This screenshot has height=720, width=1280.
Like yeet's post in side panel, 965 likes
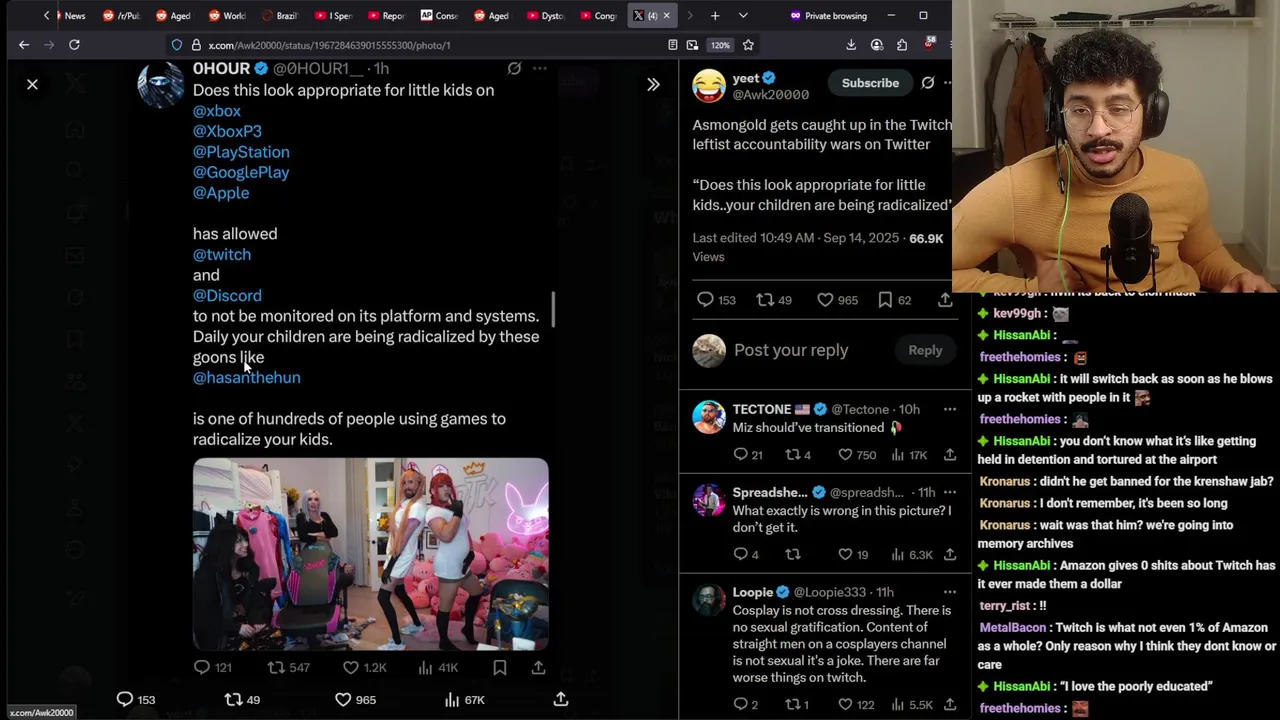[837, 300]
